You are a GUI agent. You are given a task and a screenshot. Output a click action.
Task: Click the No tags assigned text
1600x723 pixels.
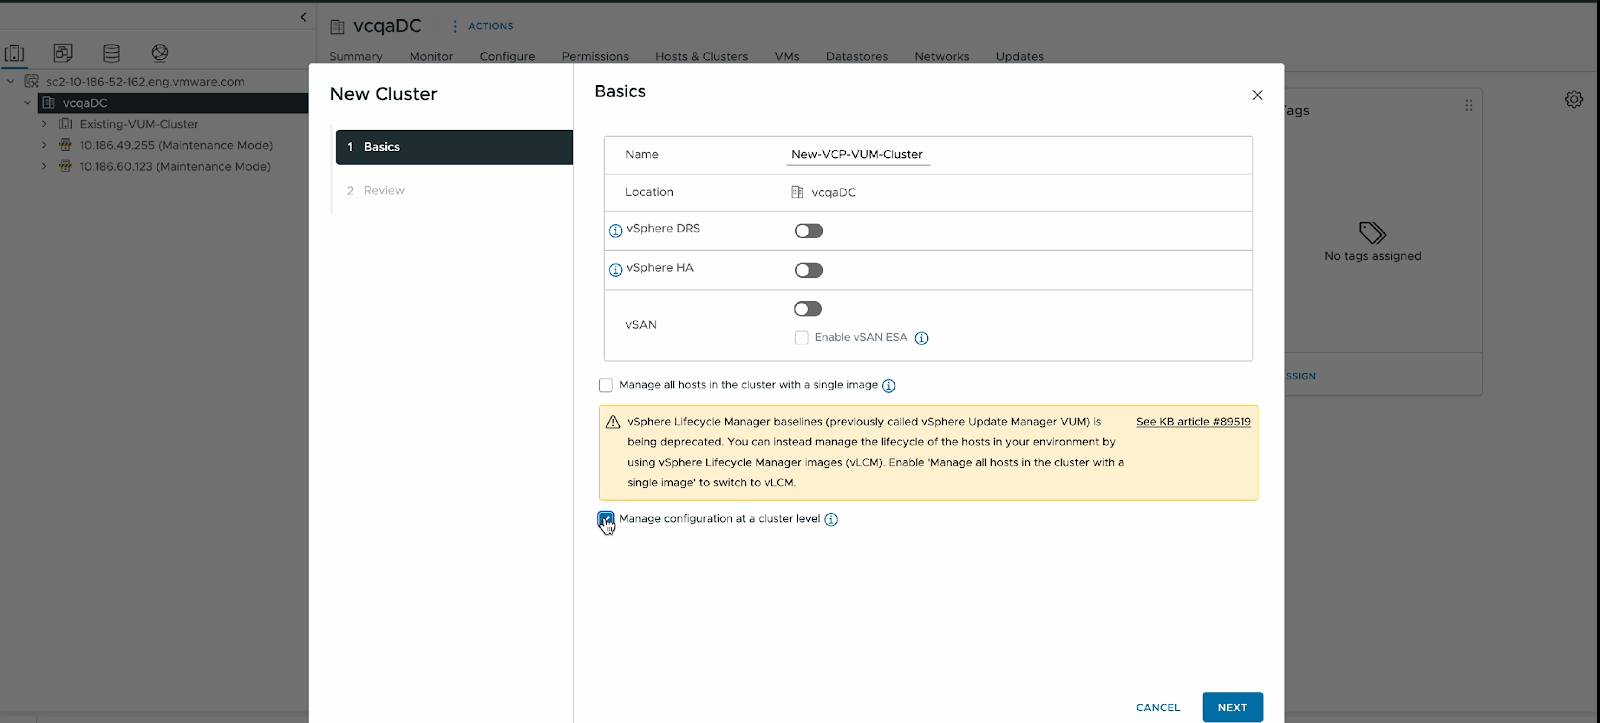[x=1373, y=256]
